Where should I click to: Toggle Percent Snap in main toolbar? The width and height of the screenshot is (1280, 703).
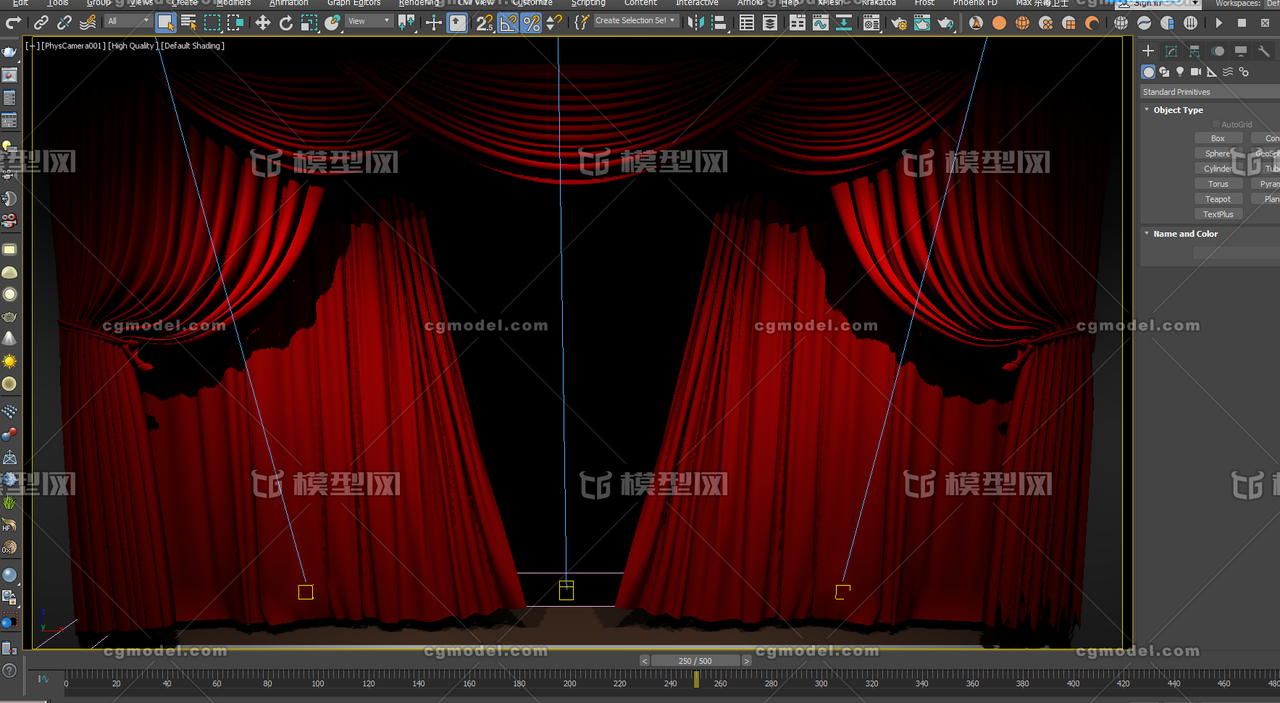pyautogui.click(x=531, y=22)
